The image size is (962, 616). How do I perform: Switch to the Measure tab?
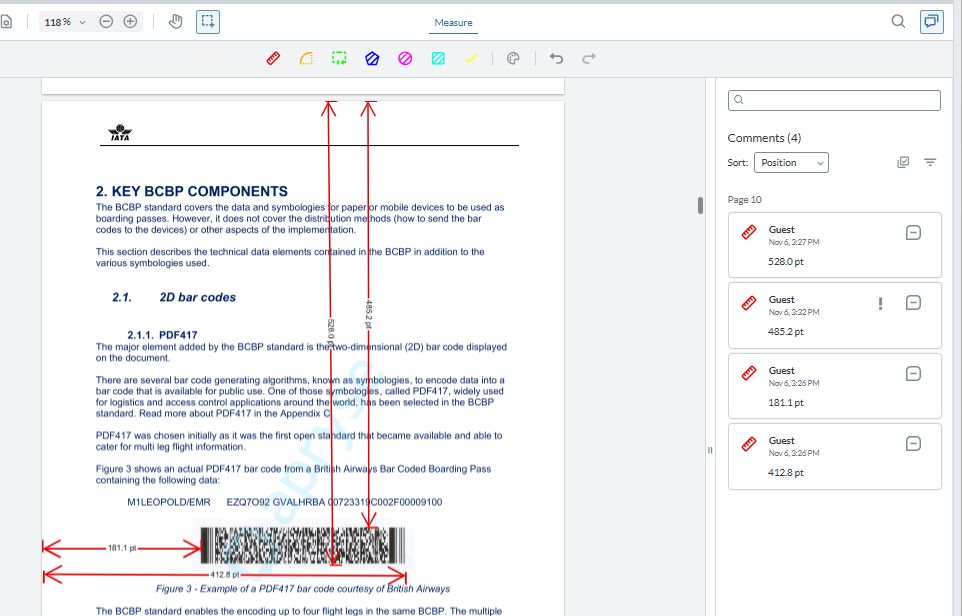(x=453, y=21)
